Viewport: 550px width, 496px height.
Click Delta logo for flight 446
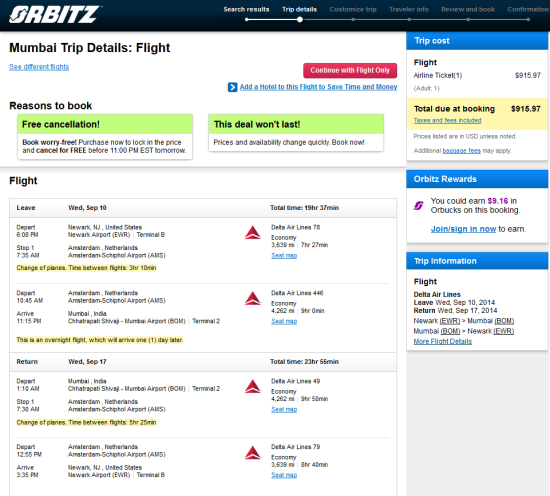click(253, 299)
